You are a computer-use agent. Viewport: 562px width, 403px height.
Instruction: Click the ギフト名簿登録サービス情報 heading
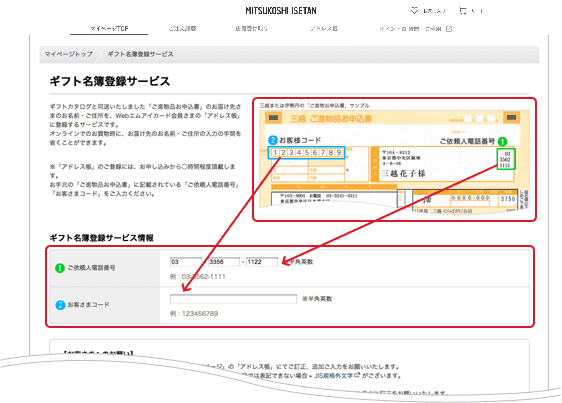point(101,238)
